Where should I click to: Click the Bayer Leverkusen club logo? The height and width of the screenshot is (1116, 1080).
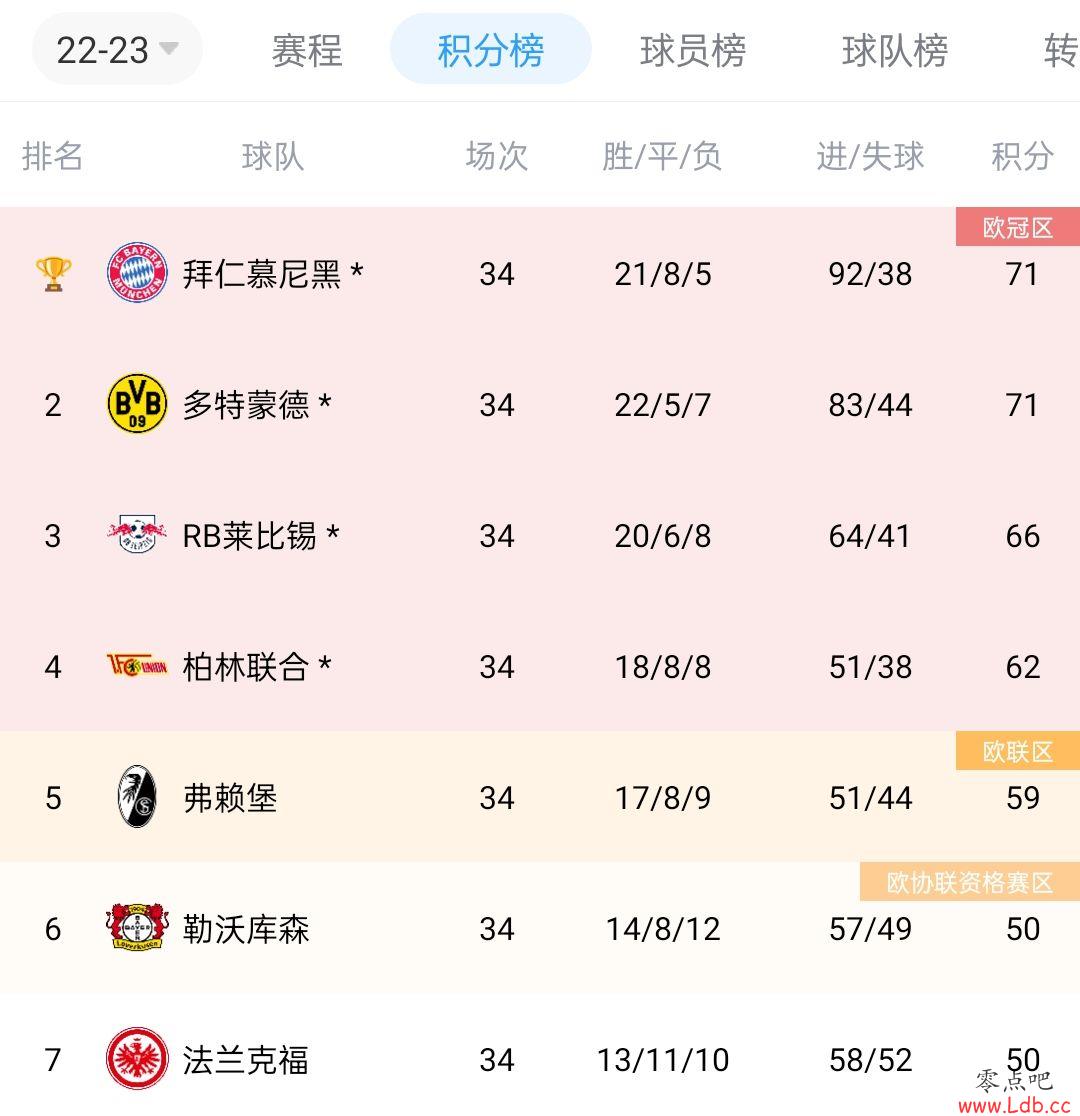(x=137, y=927)
